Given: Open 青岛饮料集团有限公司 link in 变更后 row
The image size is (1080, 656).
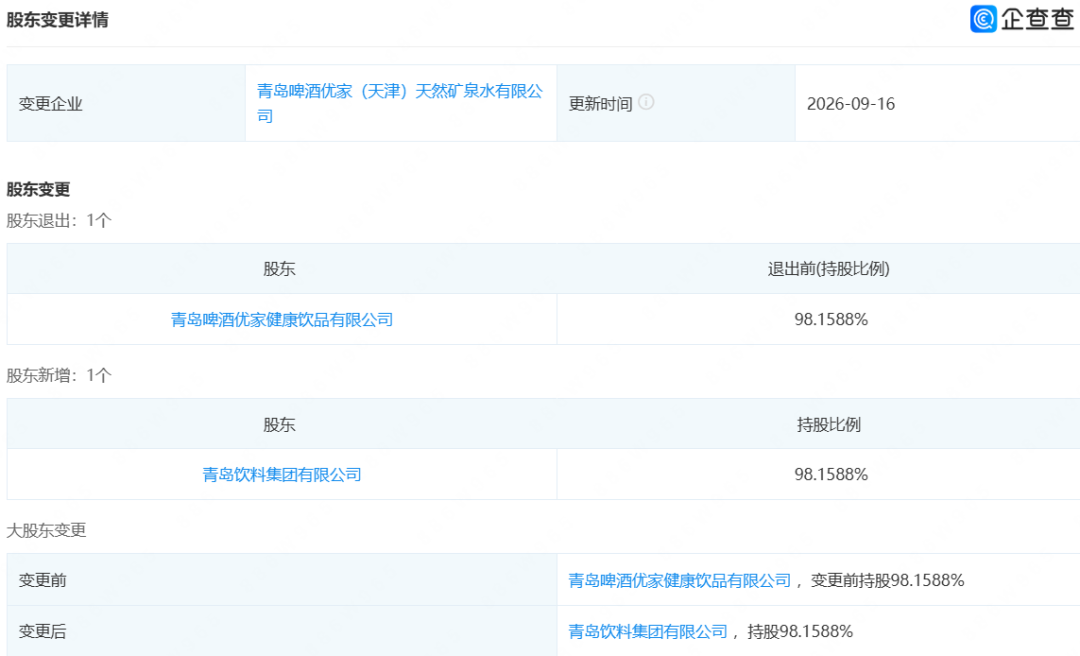Looking at the screenshot, I should point(647,631).
